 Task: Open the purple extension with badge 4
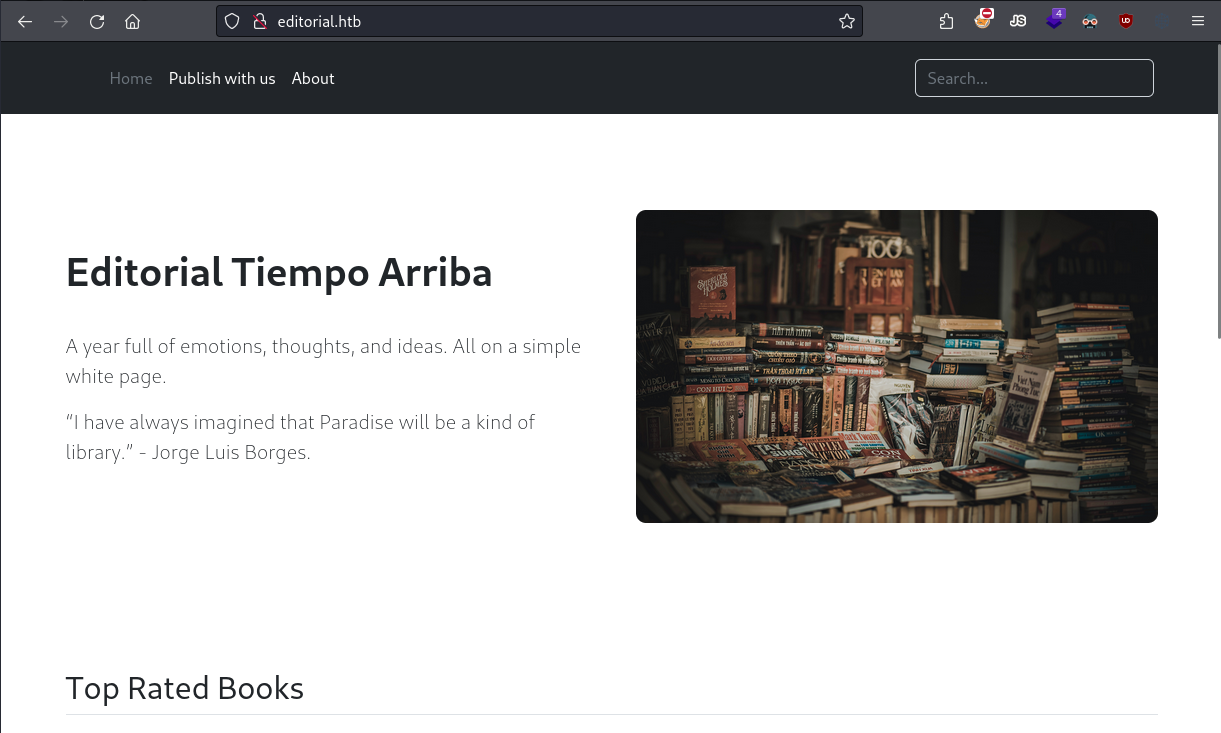coord(1055,20)
